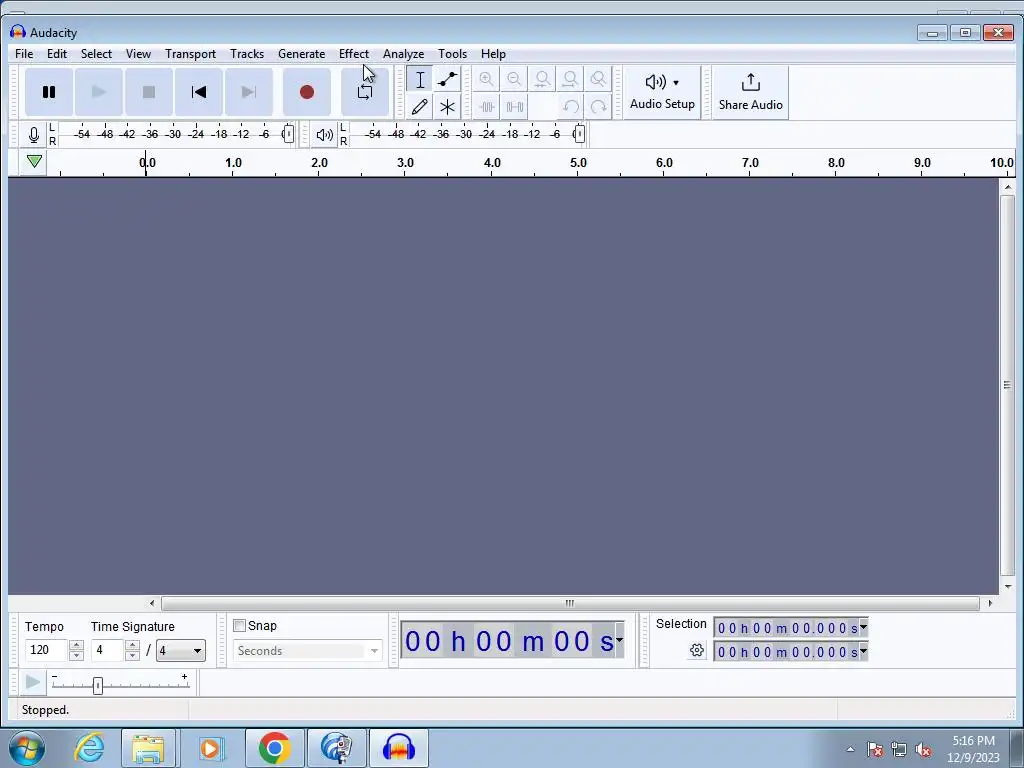Open the Tools menu
1024x768 pixels.
pos(452,54)
